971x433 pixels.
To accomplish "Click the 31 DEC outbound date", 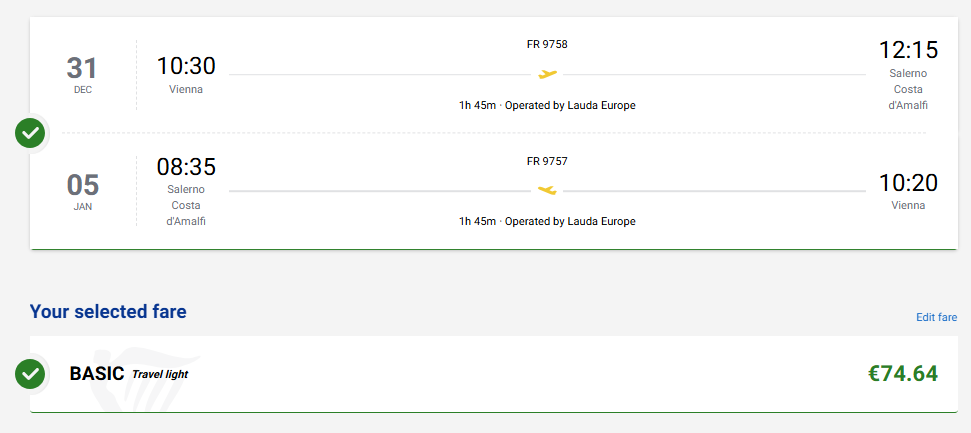I will tap(82, 73).
